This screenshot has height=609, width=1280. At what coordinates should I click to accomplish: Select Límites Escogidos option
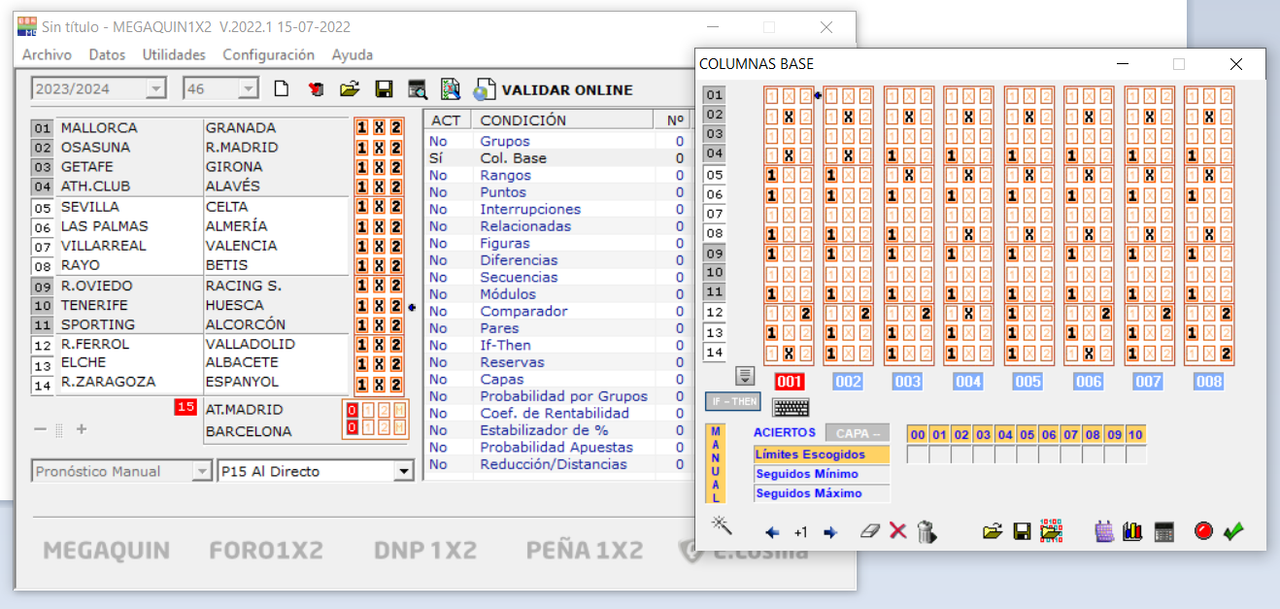(x=821, y=455)
